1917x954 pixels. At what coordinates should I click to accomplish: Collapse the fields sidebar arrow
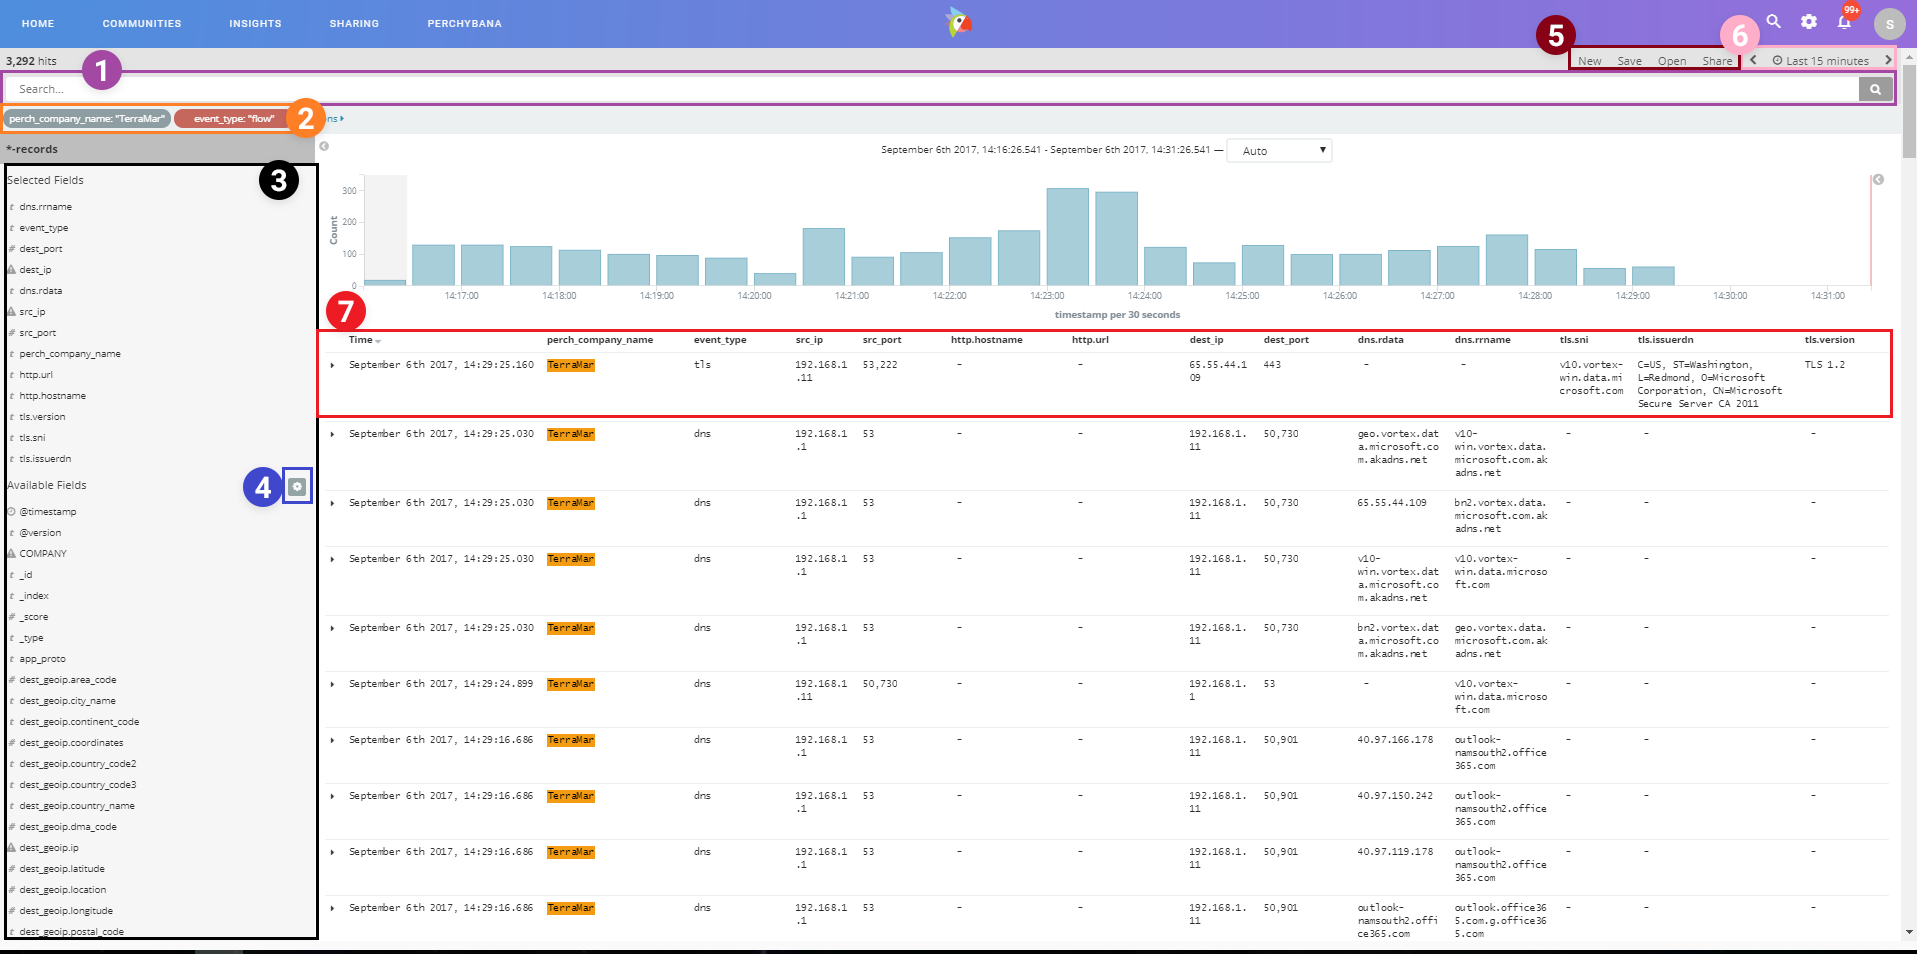(x=324, y=146)
